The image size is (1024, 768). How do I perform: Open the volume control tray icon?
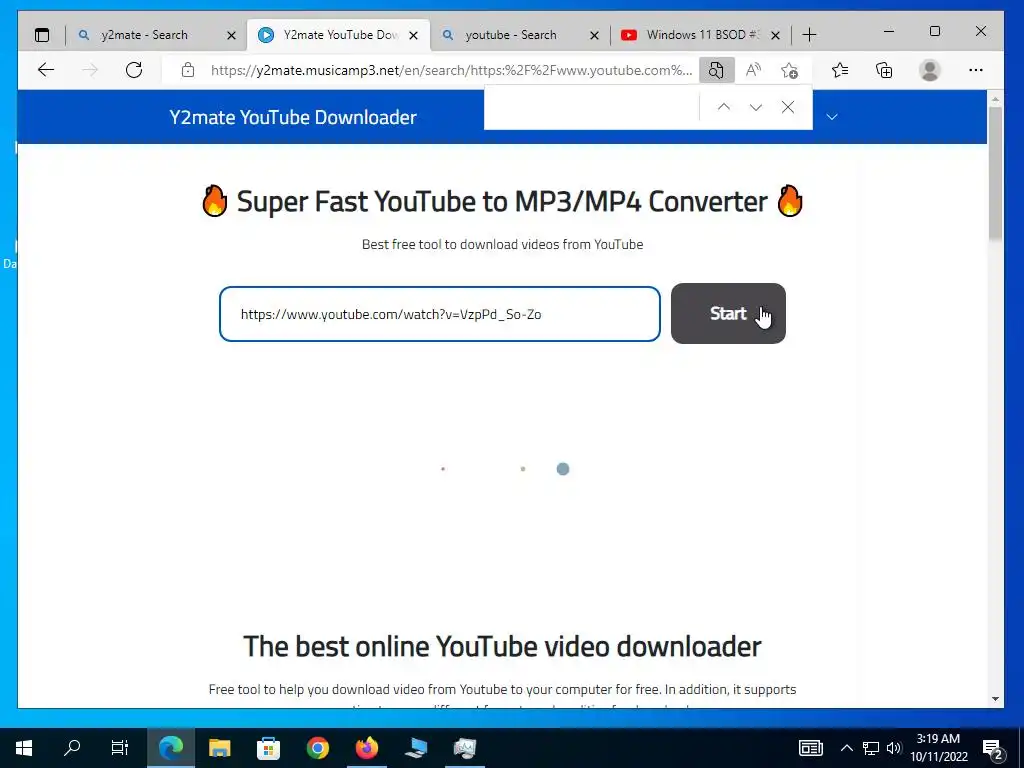coord(894,748)
